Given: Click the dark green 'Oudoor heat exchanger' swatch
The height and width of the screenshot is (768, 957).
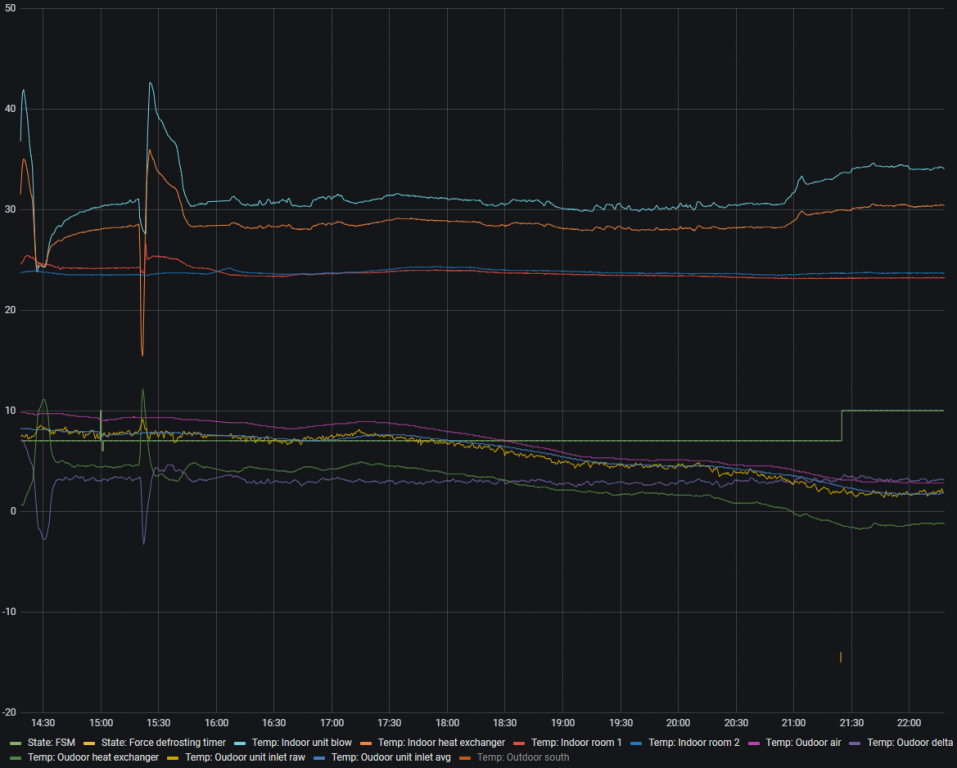Looking at the screenshot, I should pyautogui.click(x=14, y=758).
